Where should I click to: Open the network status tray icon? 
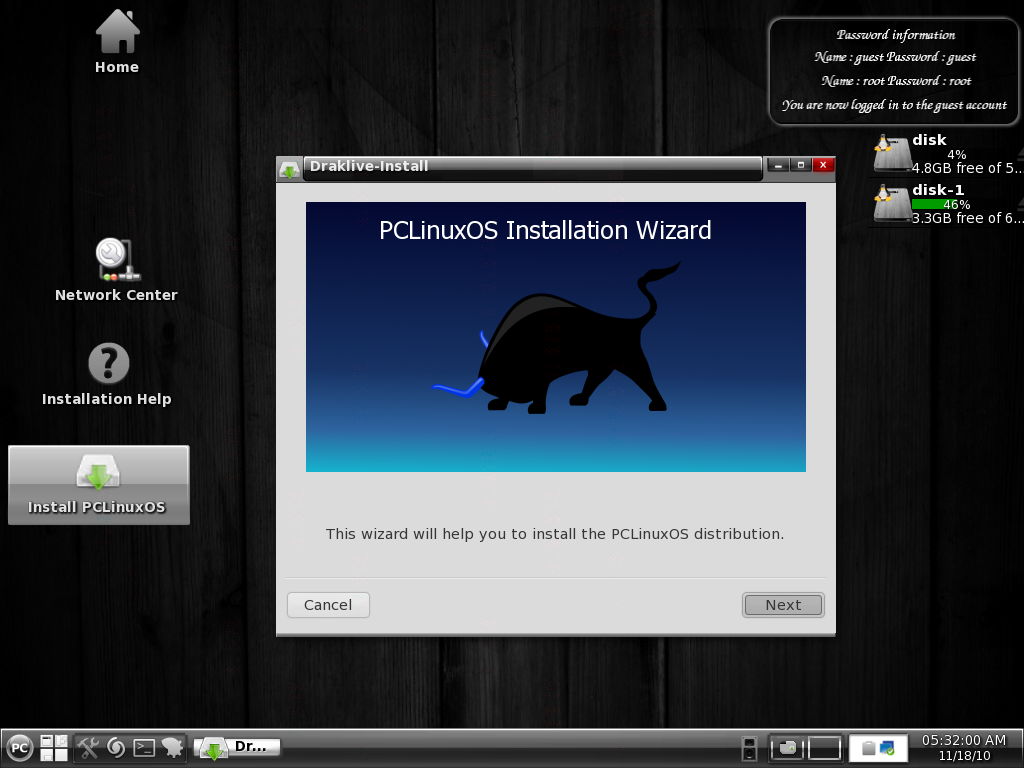pyautogui.click(x=888, y=746)
